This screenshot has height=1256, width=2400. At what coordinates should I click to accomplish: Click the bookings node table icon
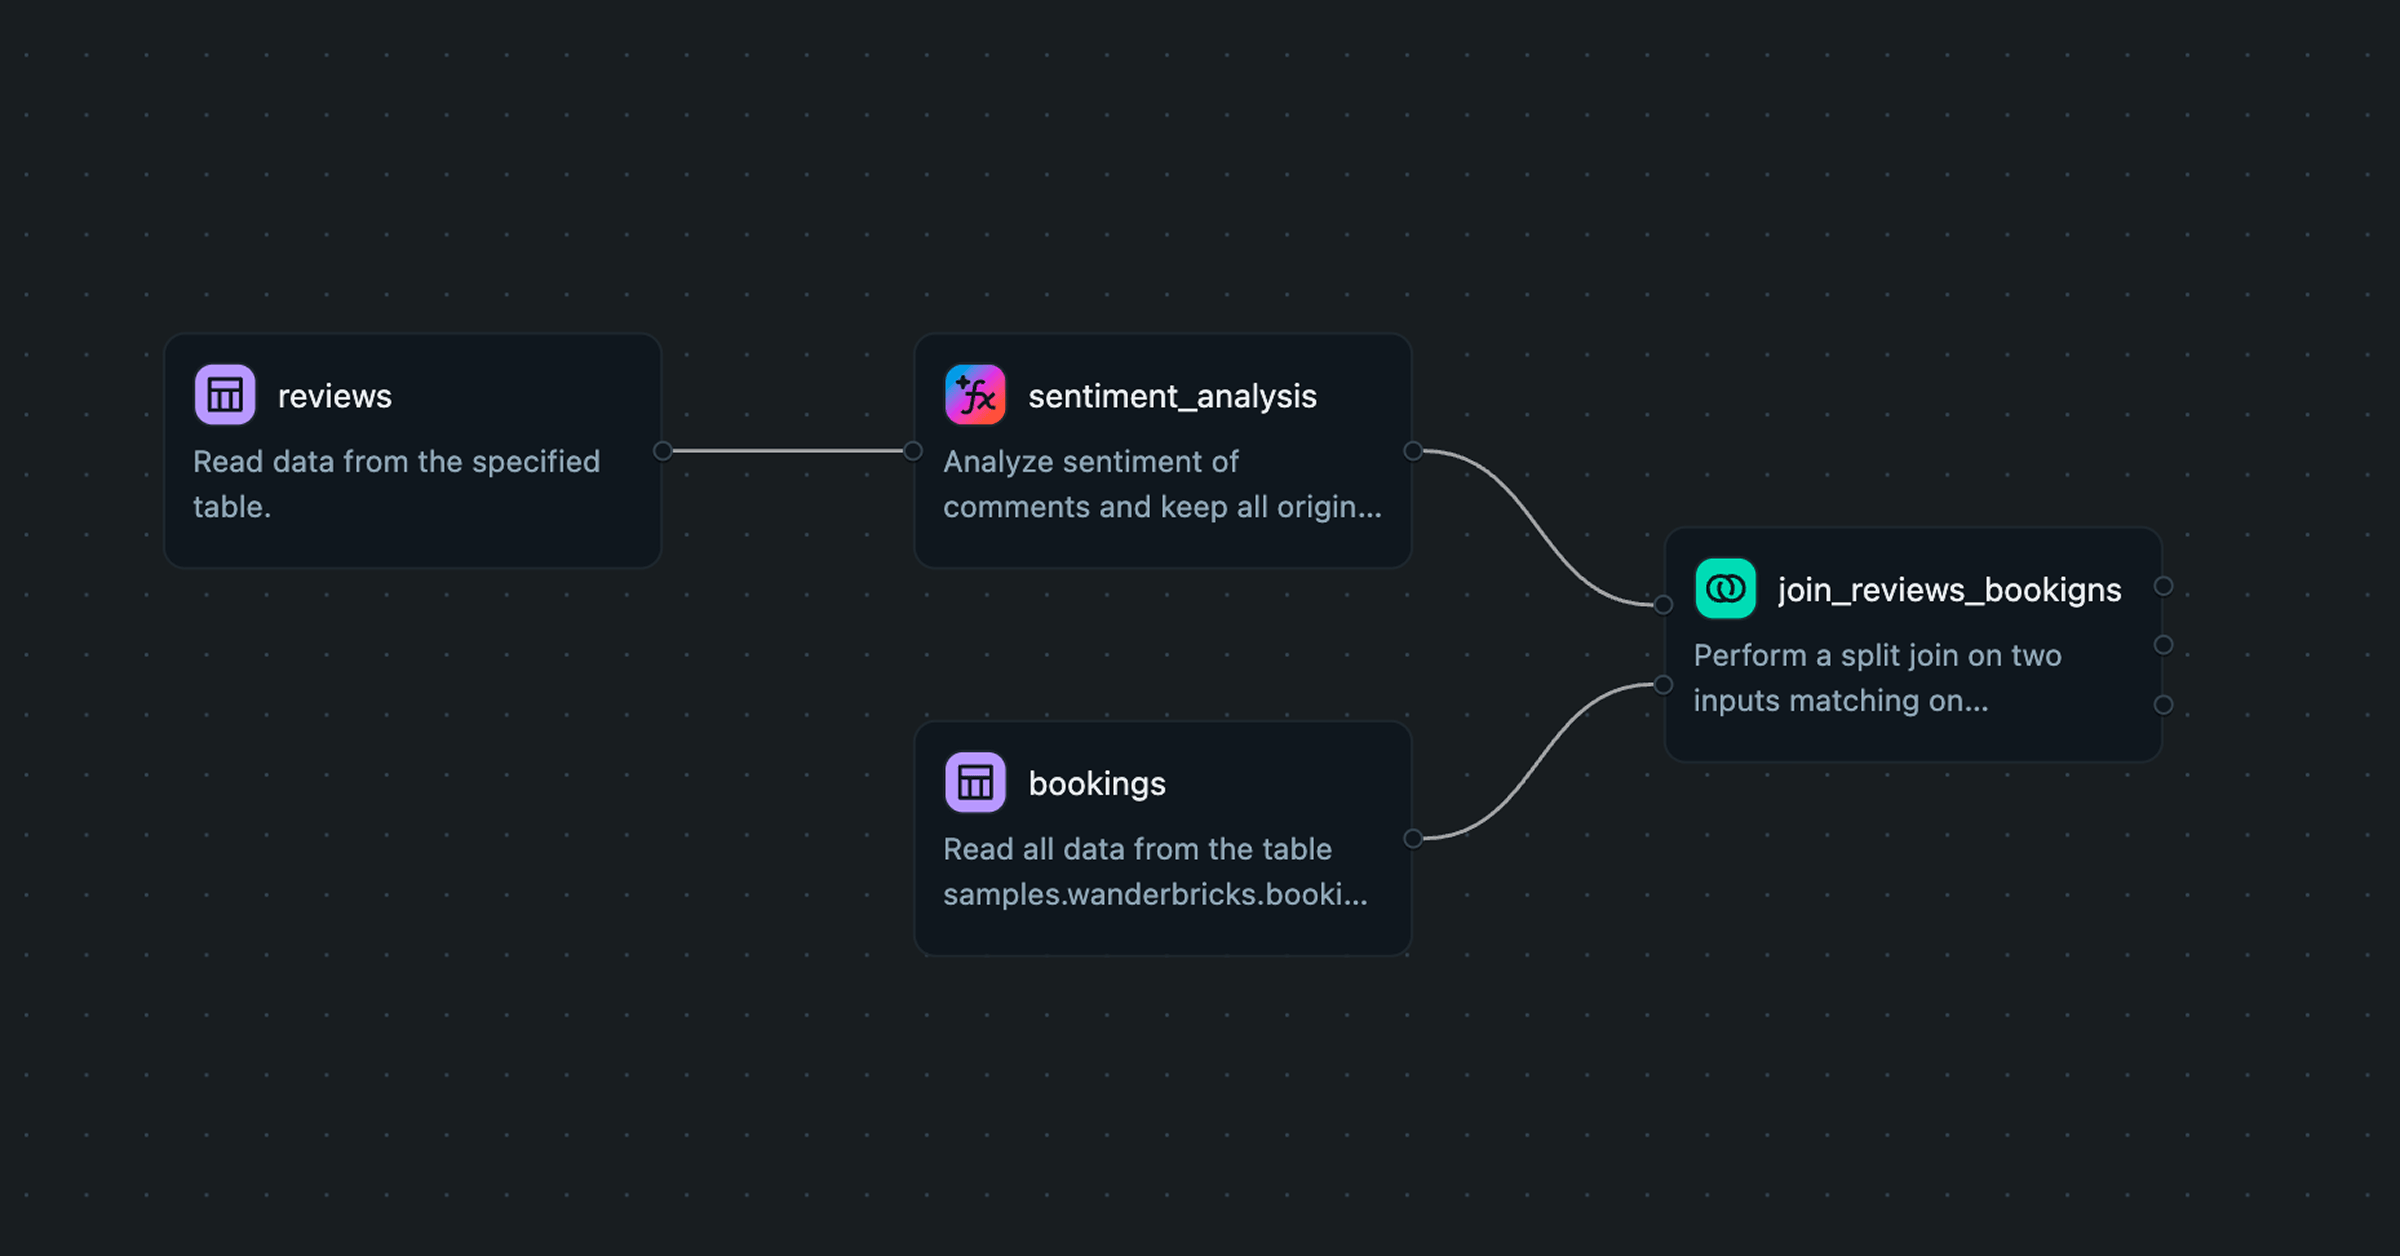pyautogui.click(x=975, y=782)
